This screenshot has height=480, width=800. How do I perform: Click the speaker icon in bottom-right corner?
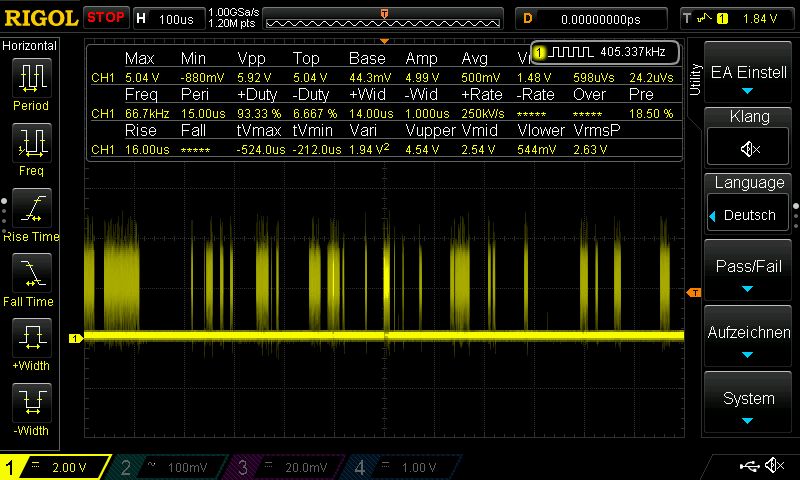click(x=773, y=466)
